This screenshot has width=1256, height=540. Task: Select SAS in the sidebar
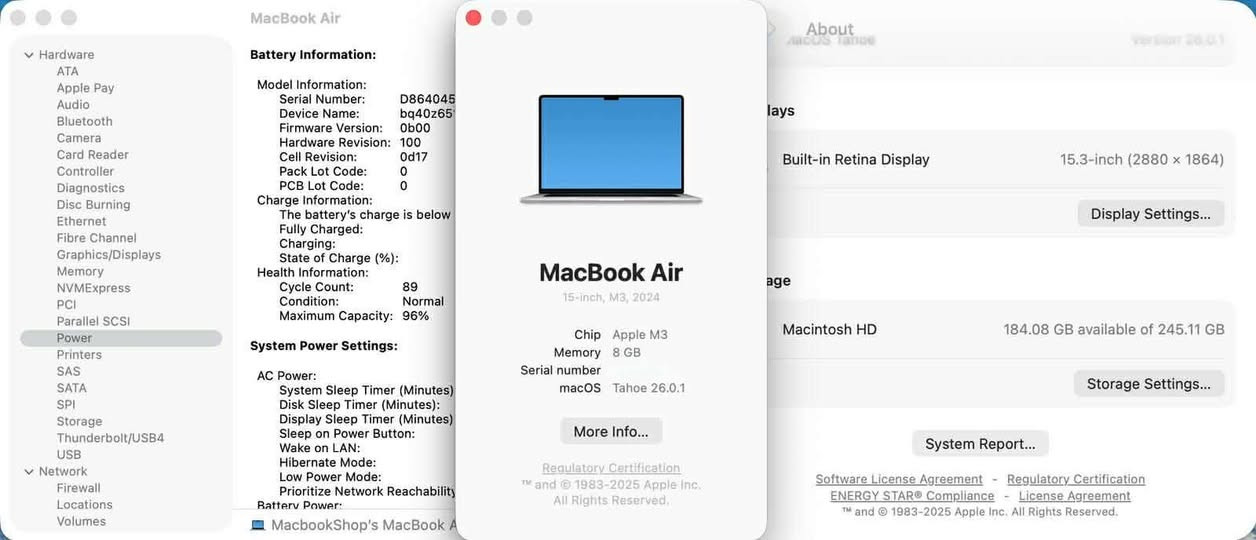[x=68, y=371]
